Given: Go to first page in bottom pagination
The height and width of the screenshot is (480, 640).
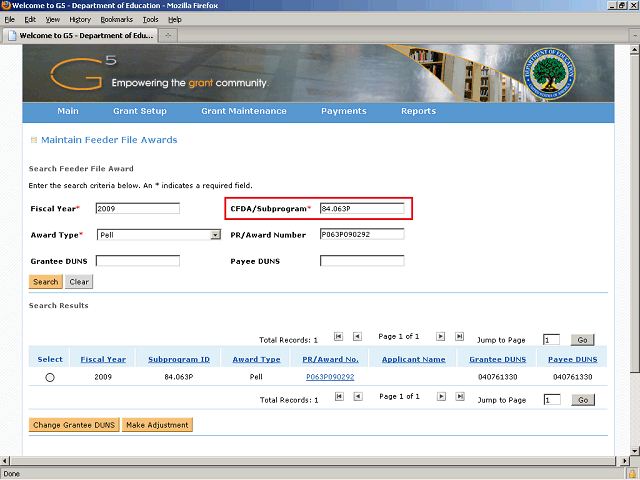Looking at the screenshot, I should pos(339,396).
